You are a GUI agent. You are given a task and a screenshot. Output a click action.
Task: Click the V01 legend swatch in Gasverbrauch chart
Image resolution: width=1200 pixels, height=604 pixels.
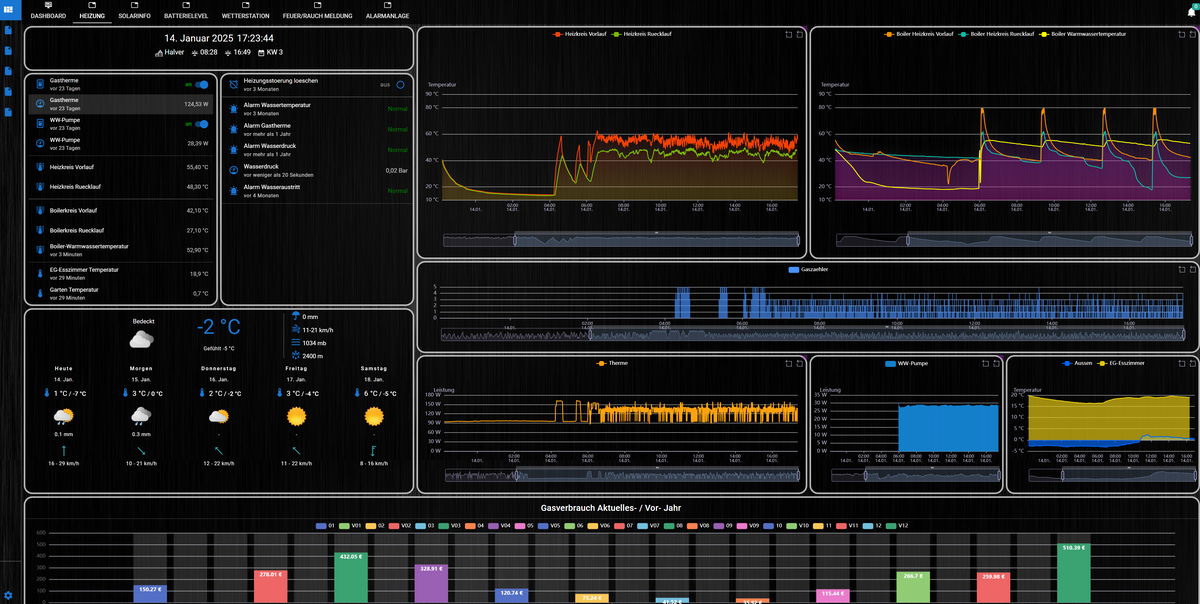(x=344, y=525)
